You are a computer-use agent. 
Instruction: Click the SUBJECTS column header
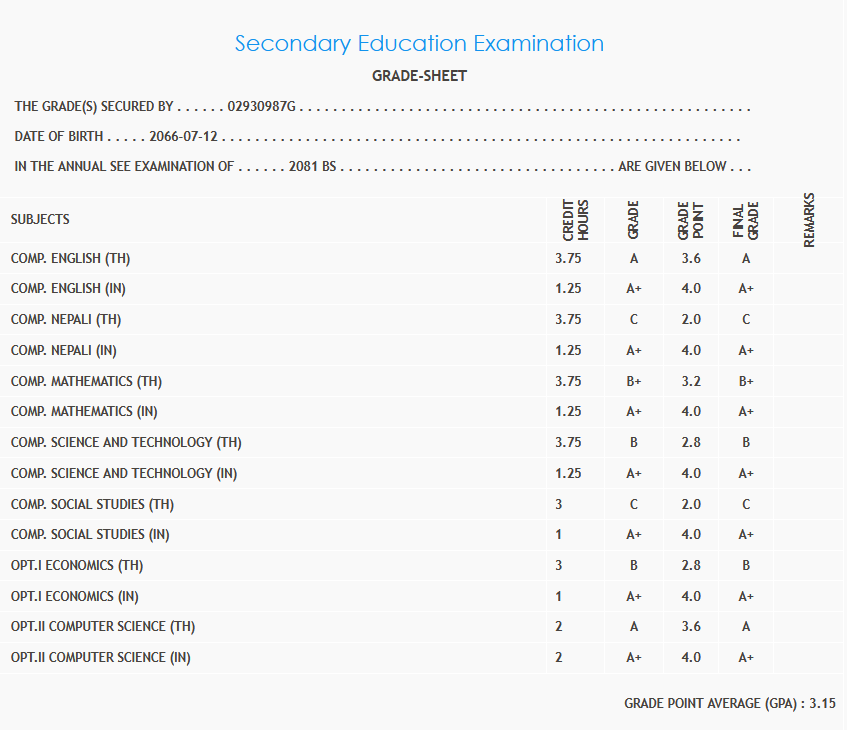click(x=40, y=219)
